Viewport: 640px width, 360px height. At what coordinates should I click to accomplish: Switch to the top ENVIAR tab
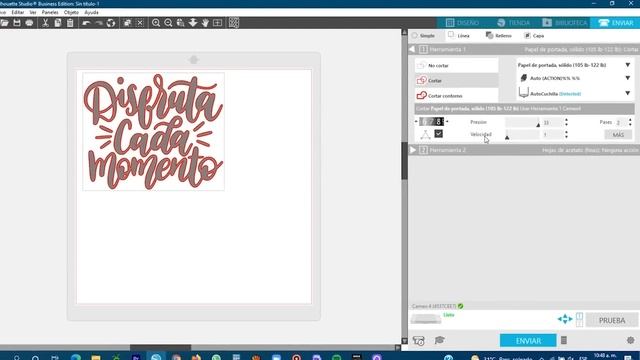click(616, 23)
